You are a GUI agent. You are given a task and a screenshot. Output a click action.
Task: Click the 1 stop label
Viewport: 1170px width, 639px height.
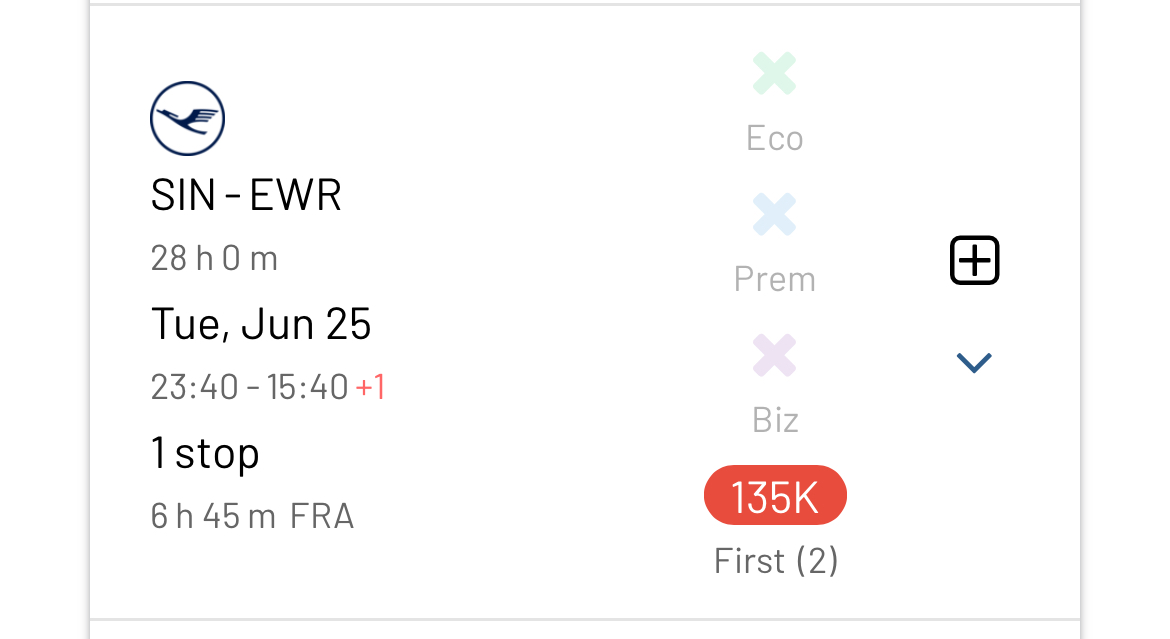click(x=205, y=453)
